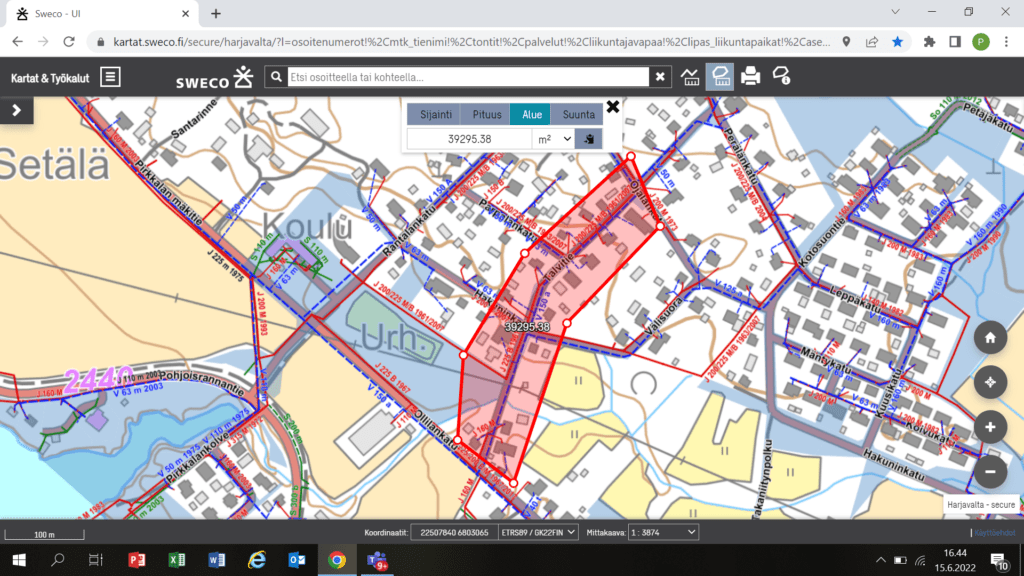Zoom out with the minus button

[x=990, y=472]
